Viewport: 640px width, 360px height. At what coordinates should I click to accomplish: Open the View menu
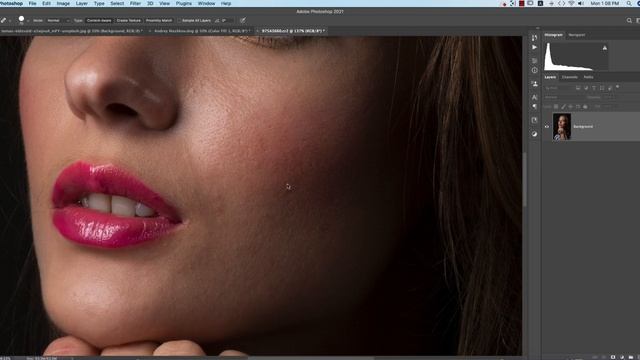[164, 3]
